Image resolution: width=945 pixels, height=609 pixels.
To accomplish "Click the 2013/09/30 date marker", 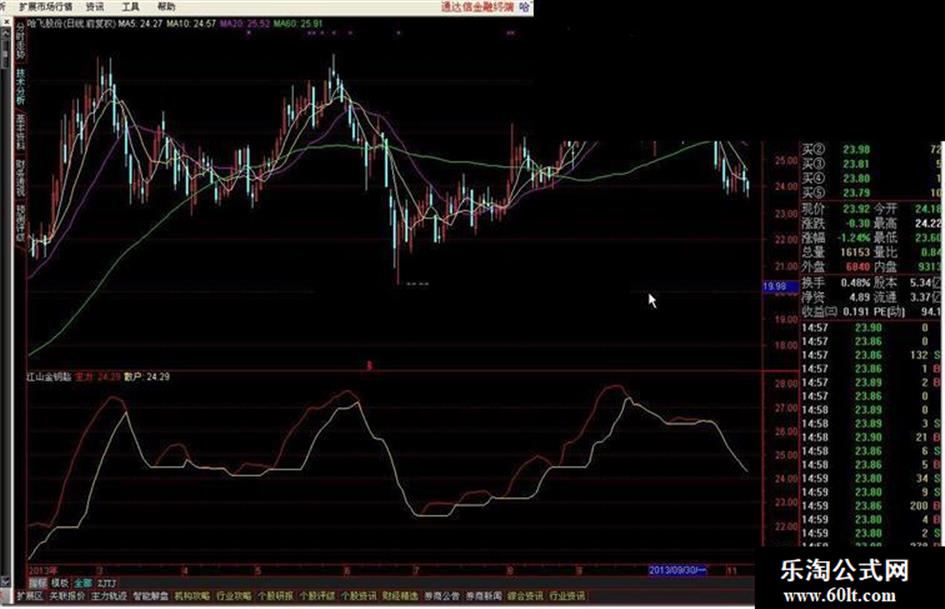I will [677, 570].
